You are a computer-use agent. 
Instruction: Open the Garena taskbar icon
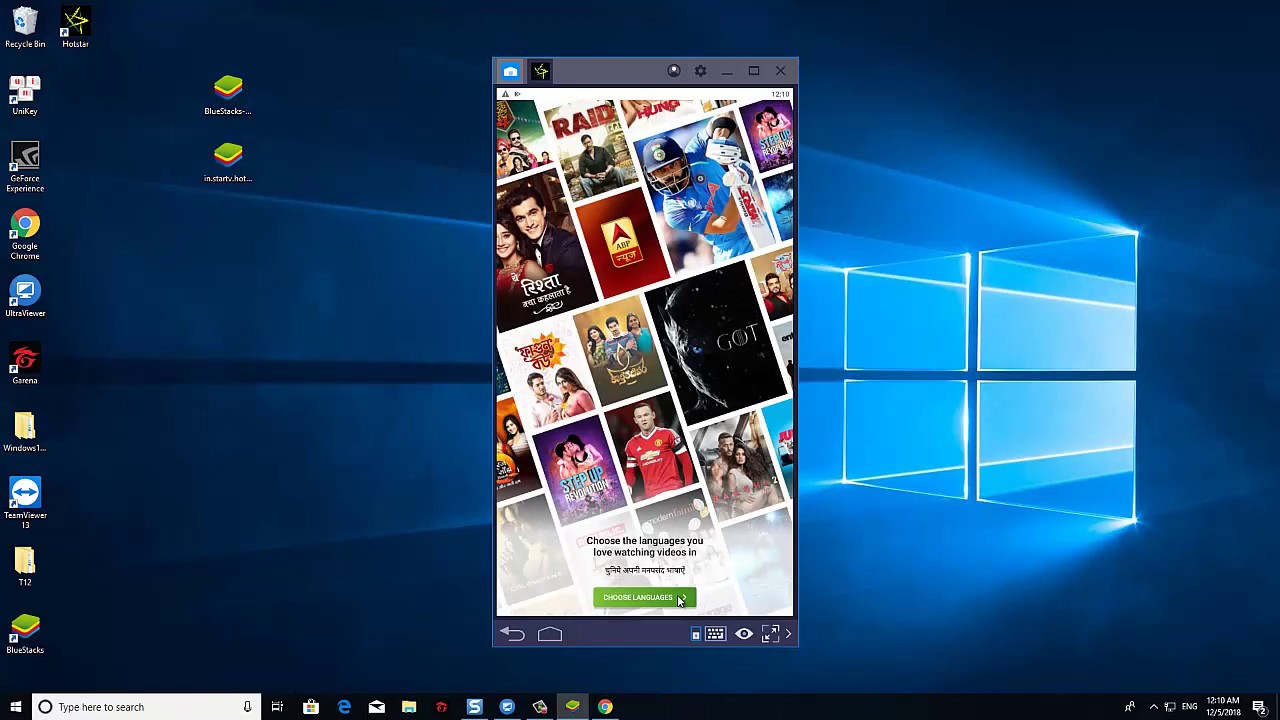coord(441,707)
